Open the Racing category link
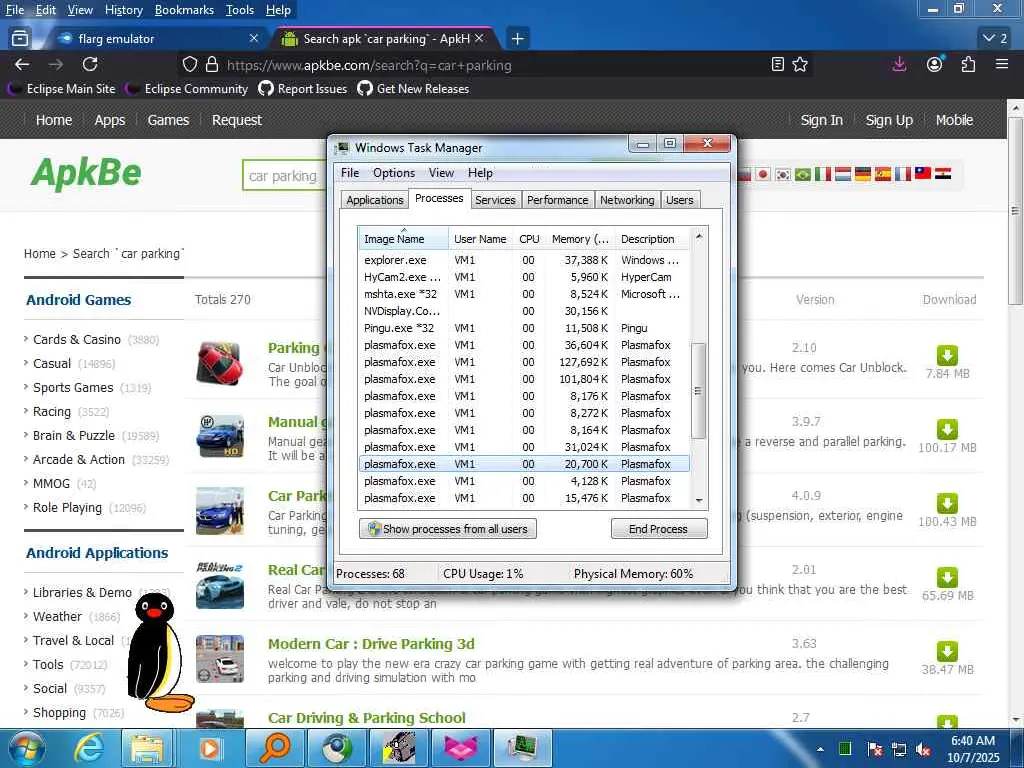Viewport: 1024px width, 768px height. [52, 411]
